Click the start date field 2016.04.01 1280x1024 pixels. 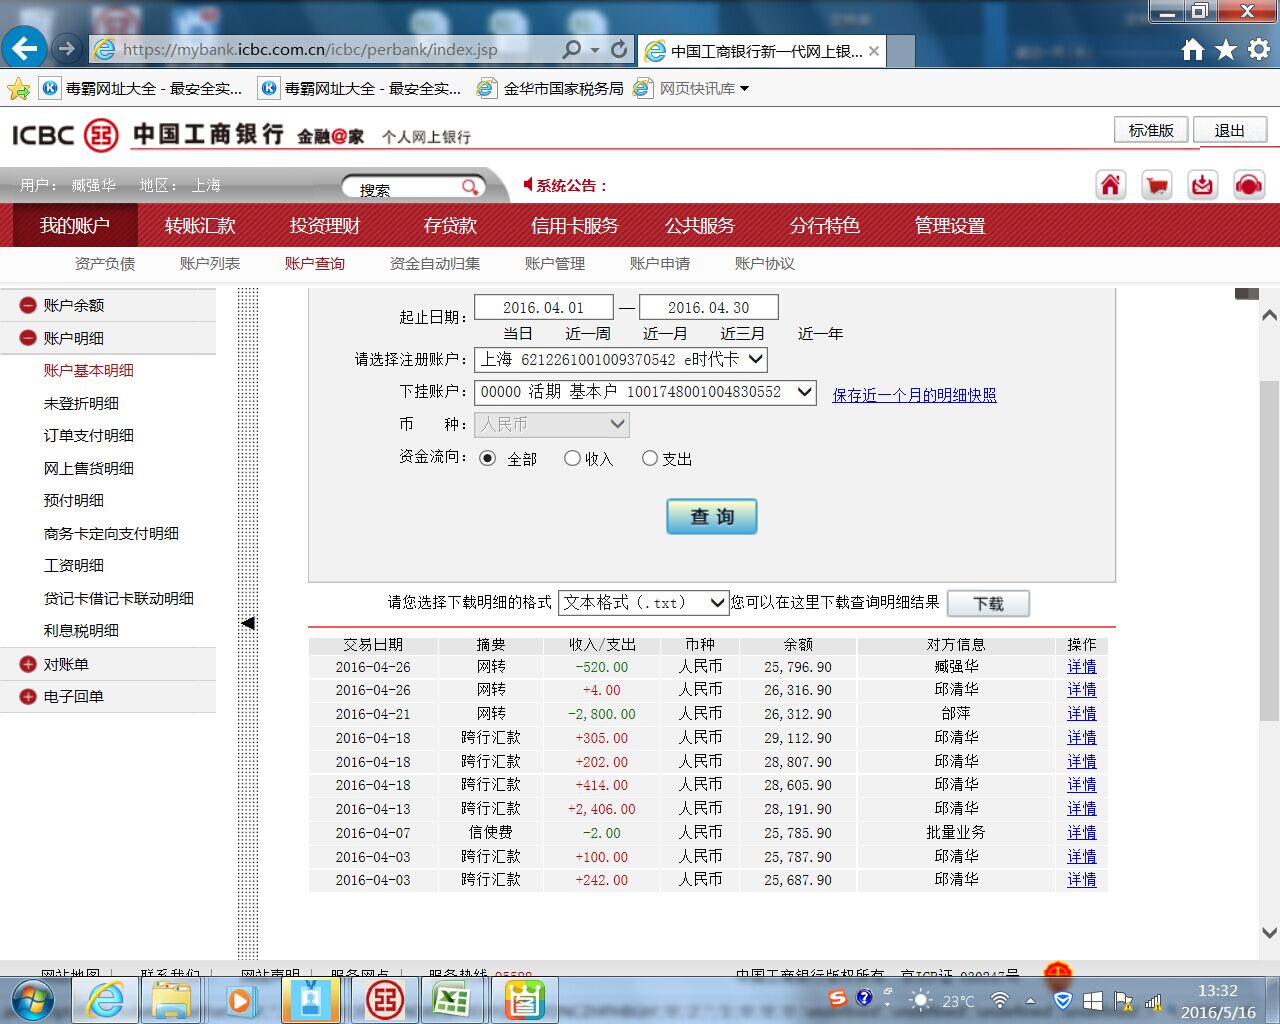pos(543,307)
